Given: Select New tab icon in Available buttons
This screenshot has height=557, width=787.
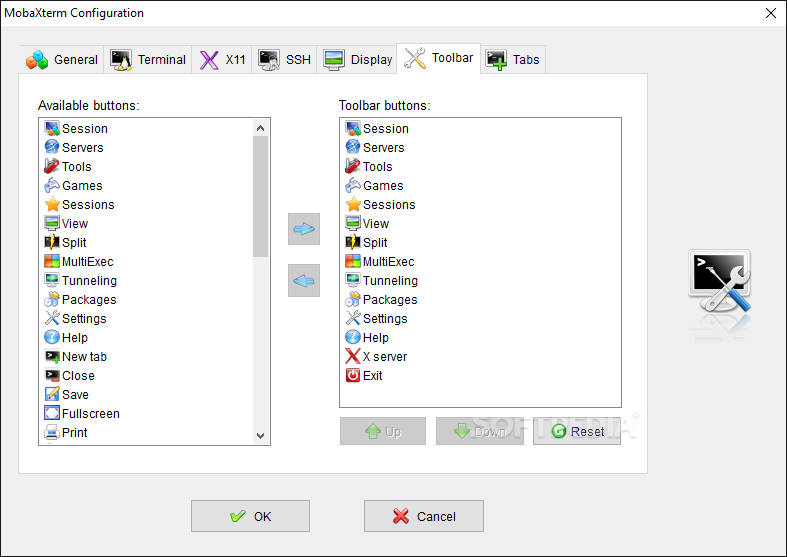Looking at the screenshot, I should [x=52, y=356].
